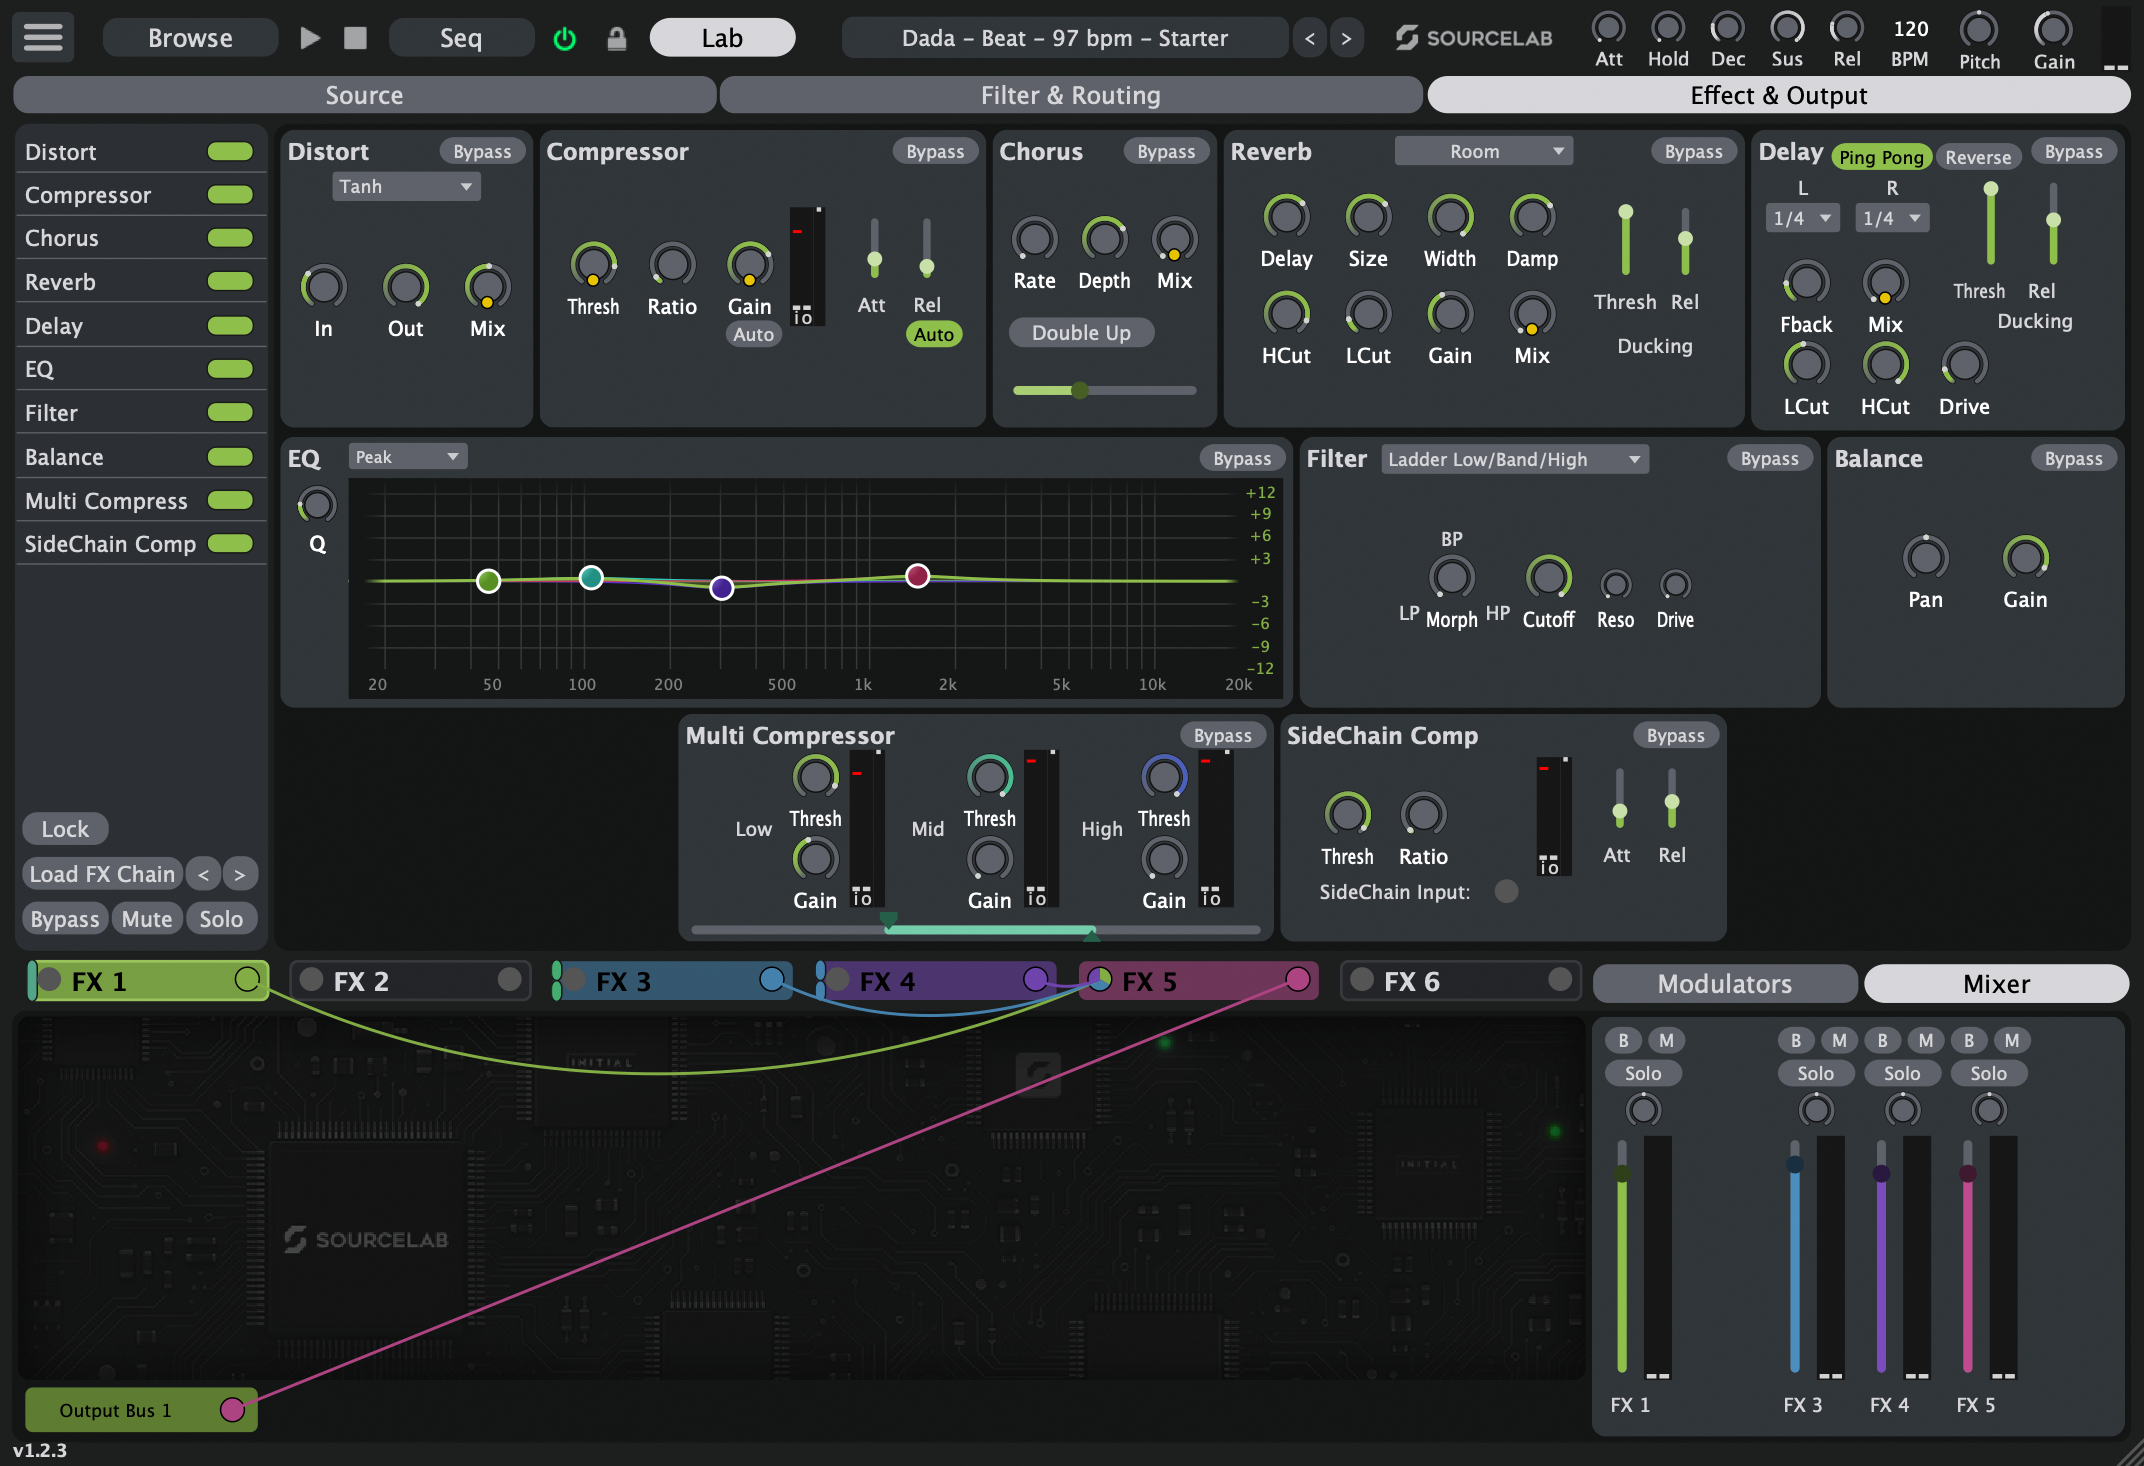Open the EQ Peak band type dropdown
Screen dimensions: 2144x1466
tap(408, 457)
